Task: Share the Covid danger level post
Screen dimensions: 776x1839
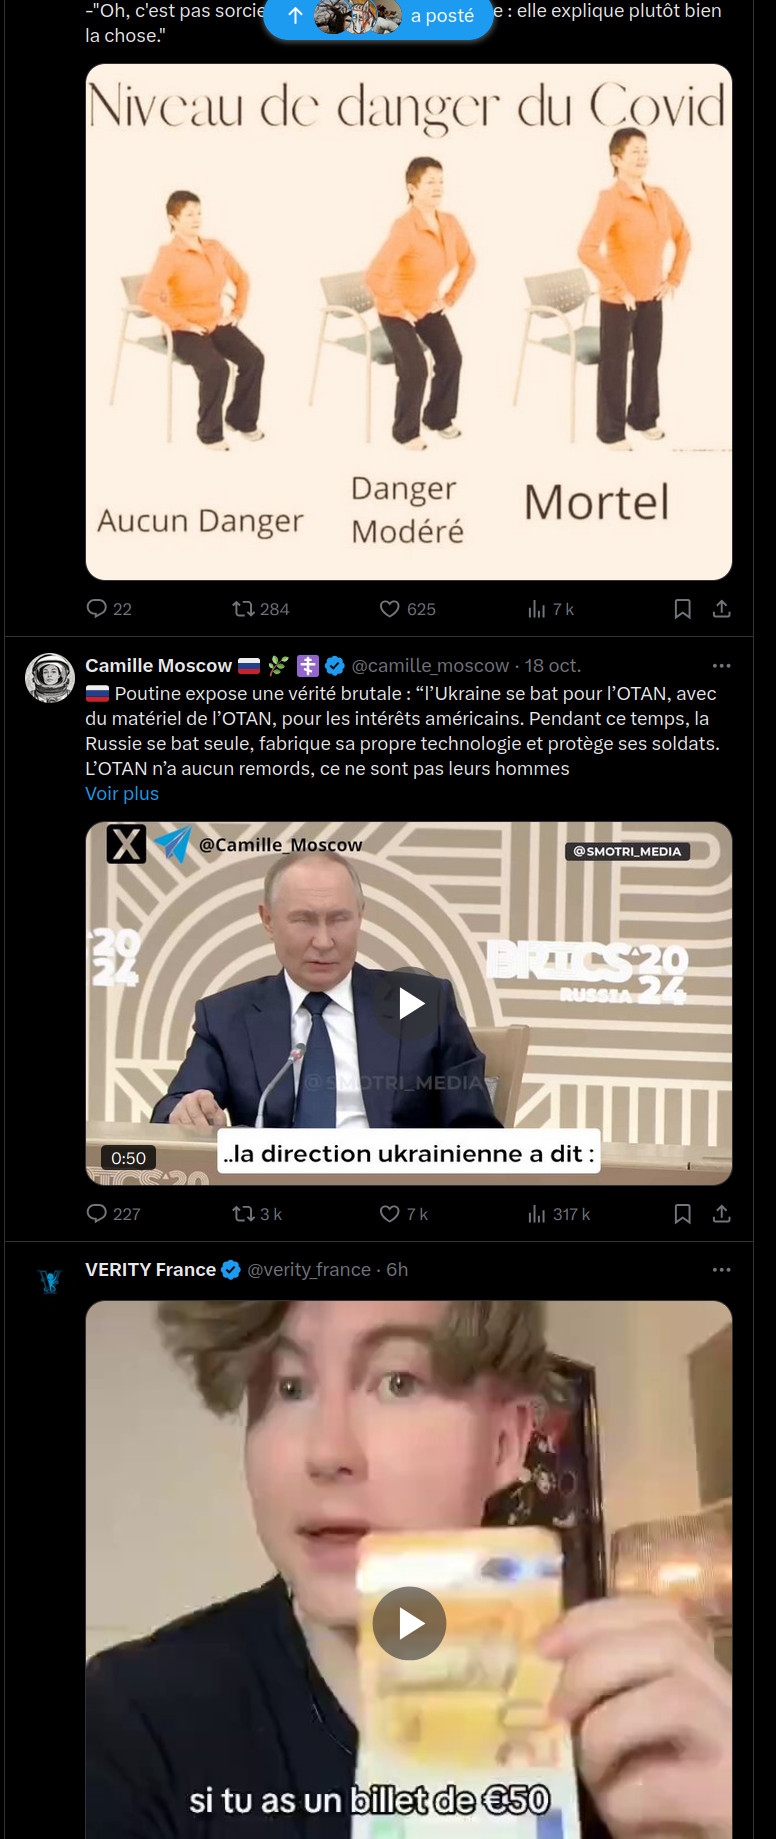Action: click(722, 609)
